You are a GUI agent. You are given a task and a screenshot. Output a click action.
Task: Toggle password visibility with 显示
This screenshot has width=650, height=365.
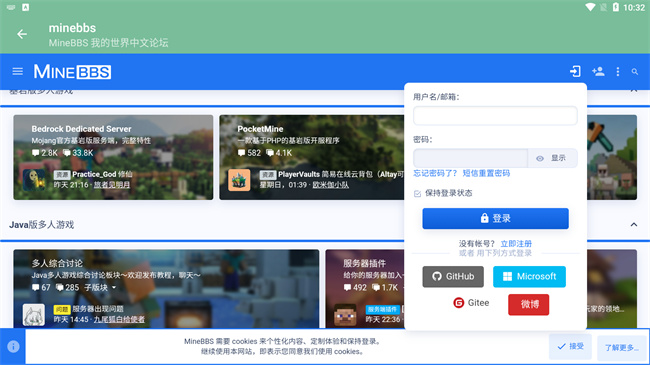tap(552, 158)
